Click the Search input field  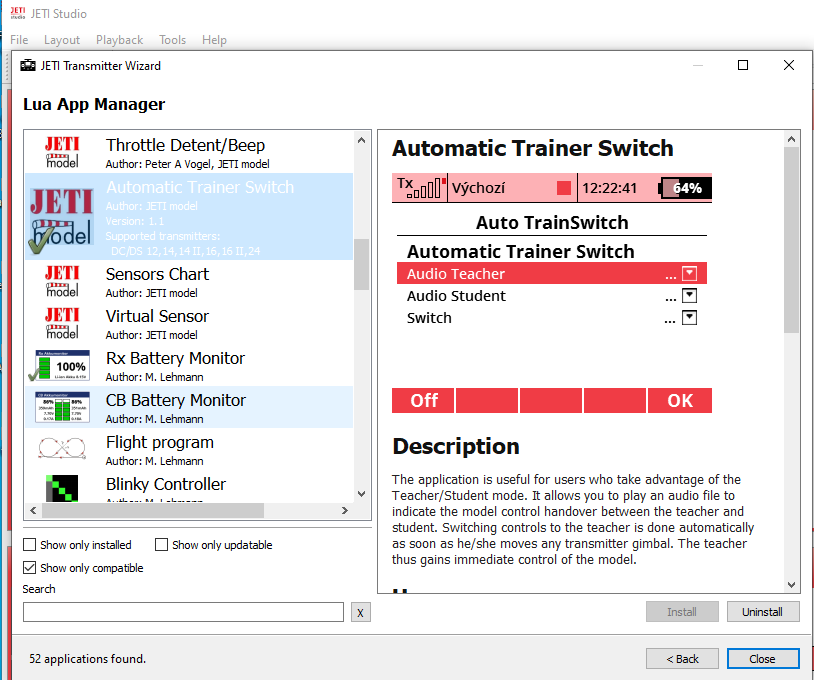tap(183, 612)
